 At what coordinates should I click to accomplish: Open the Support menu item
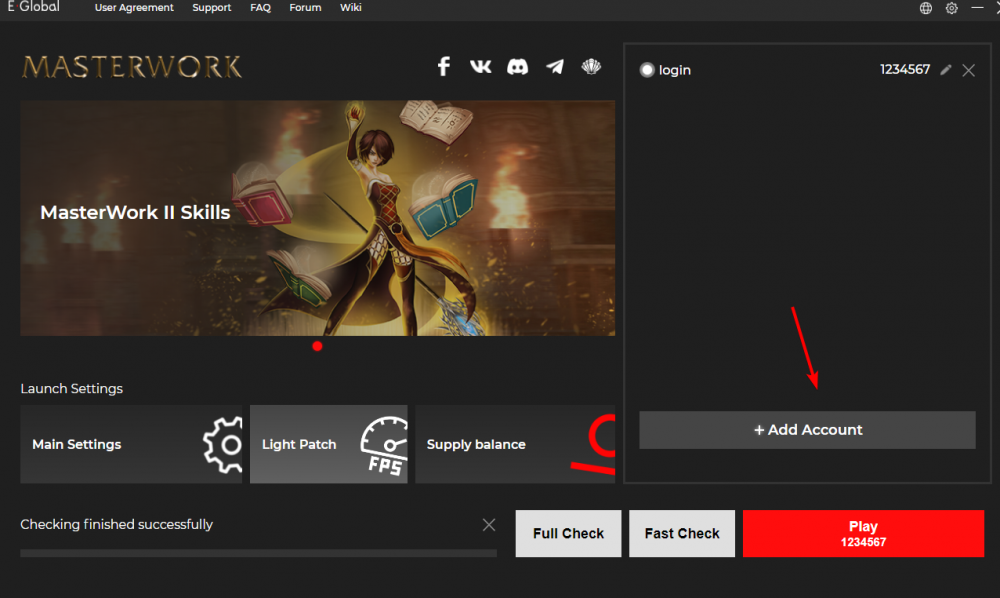click(x=211, y=8)
